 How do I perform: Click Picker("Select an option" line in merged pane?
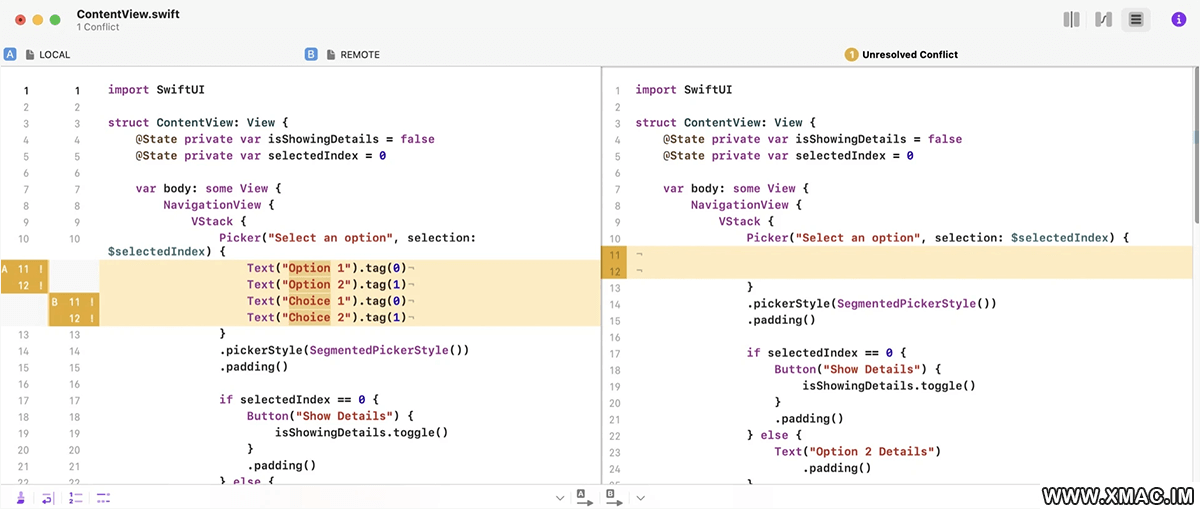click(x=938, y=238)
